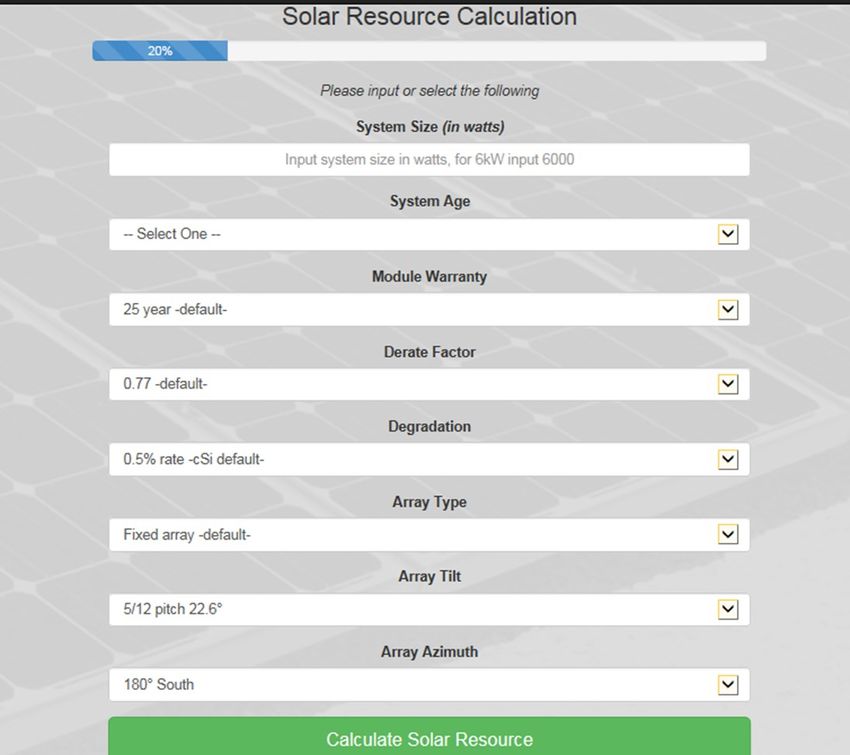Click the arrow icon on Derate Factor

[728, 384]
